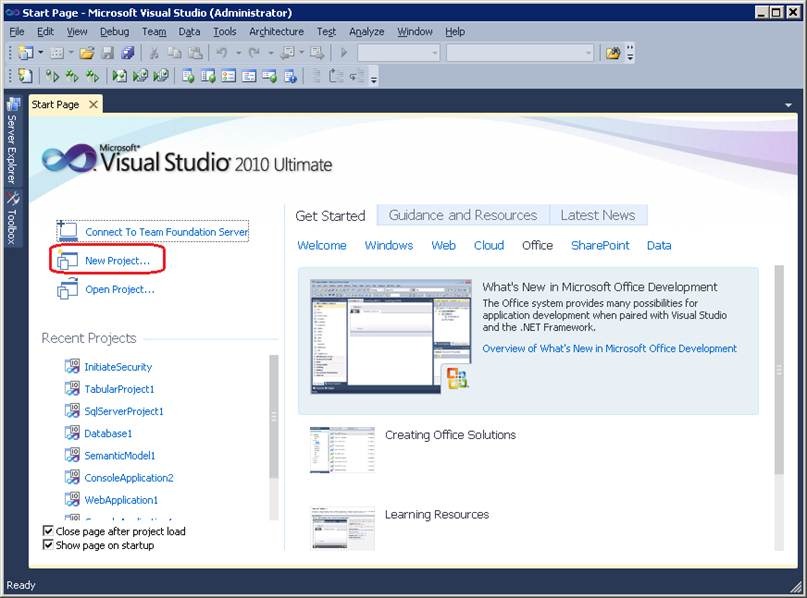The height and width of the screenshot is (598, 807).
Task: Click the Navigate Backward icon
Action: click(x=287, y=52)
